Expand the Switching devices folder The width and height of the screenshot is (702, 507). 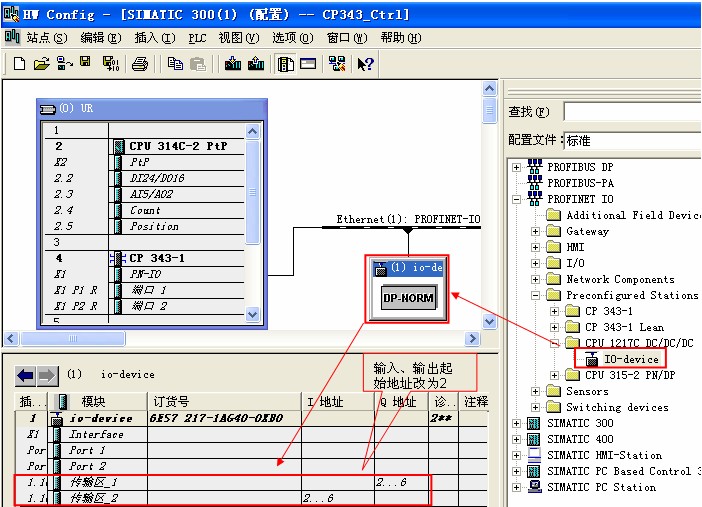click(x=535, y=408)
